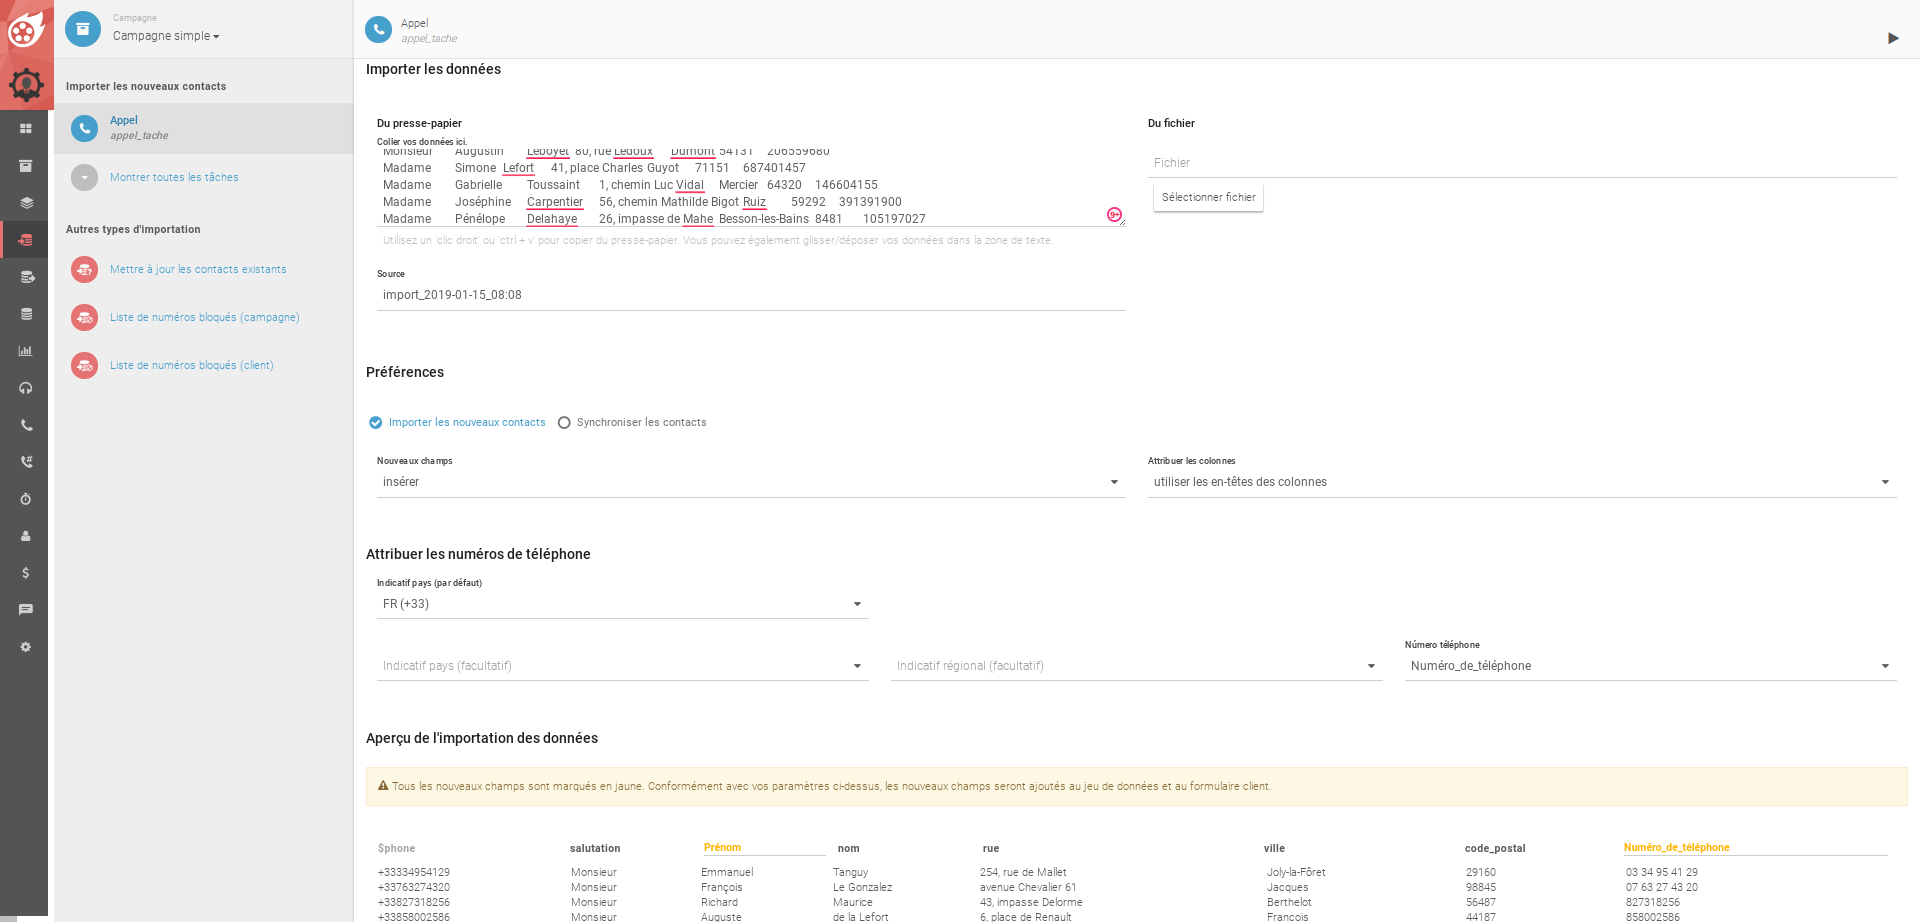
Task: Click the play arrow at top right
Action: click(x=1893, y=38)
